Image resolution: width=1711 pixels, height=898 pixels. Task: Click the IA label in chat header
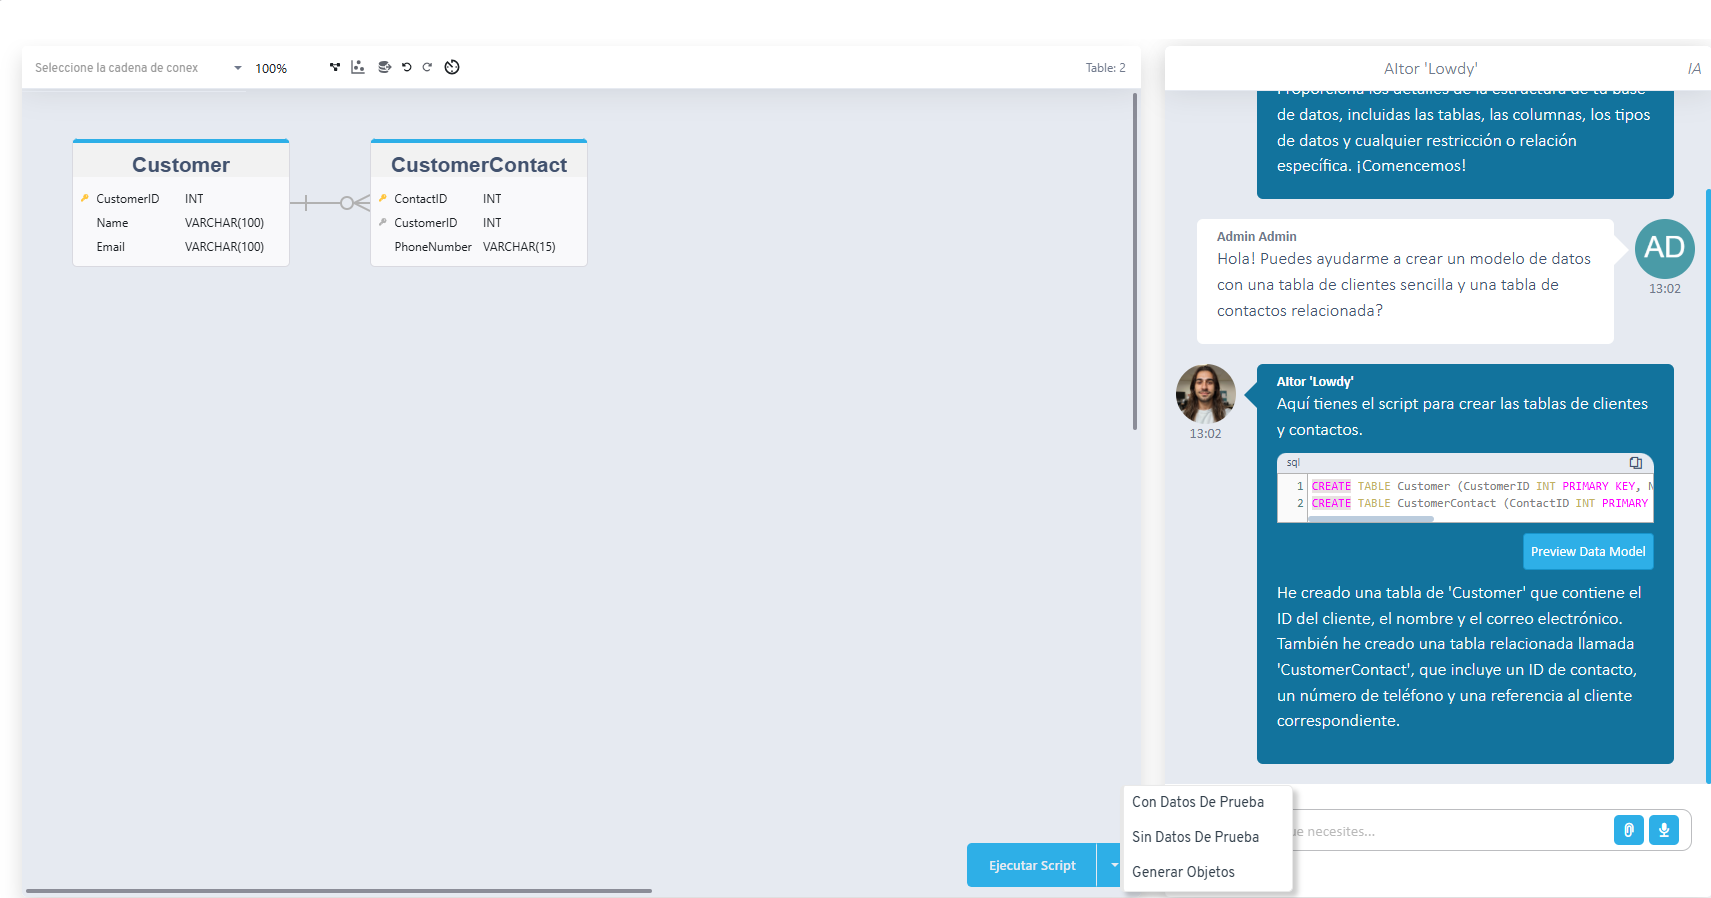[x=1694, y=68]
